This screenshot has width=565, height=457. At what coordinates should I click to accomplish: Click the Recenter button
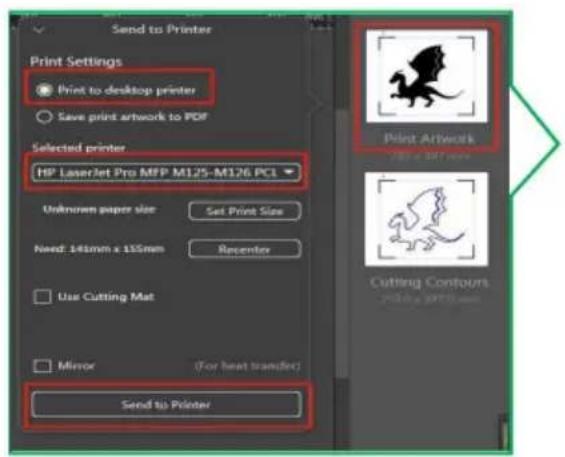pos(245,249)
